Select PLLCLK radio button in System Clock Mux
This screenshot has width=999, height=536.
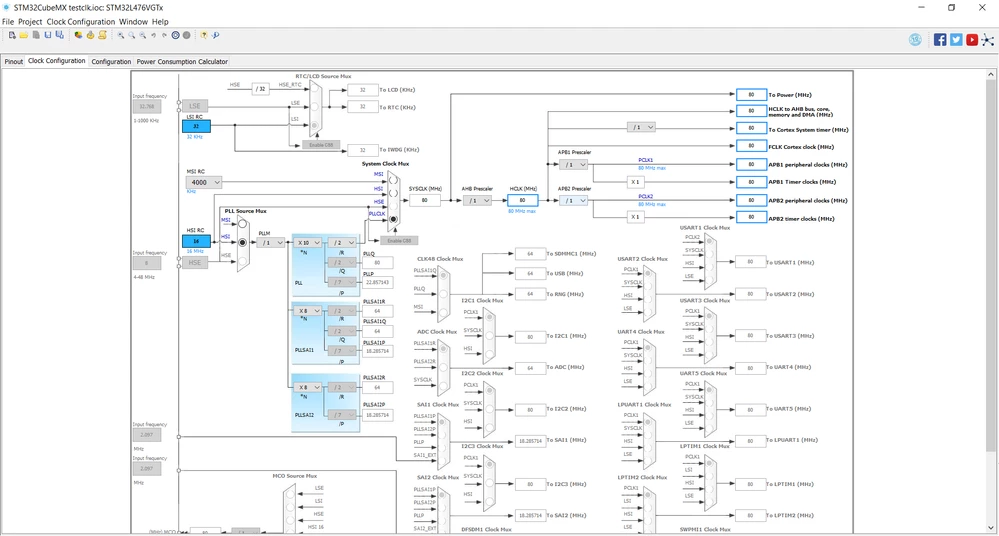[x=393, y=219]
